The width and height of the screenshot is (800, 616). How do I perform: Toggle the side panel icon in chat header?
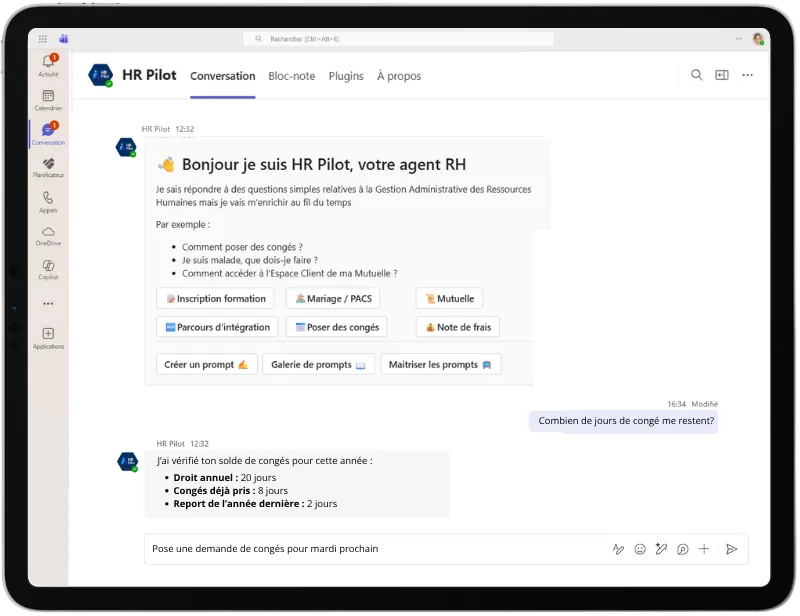(x=722, y=75)
